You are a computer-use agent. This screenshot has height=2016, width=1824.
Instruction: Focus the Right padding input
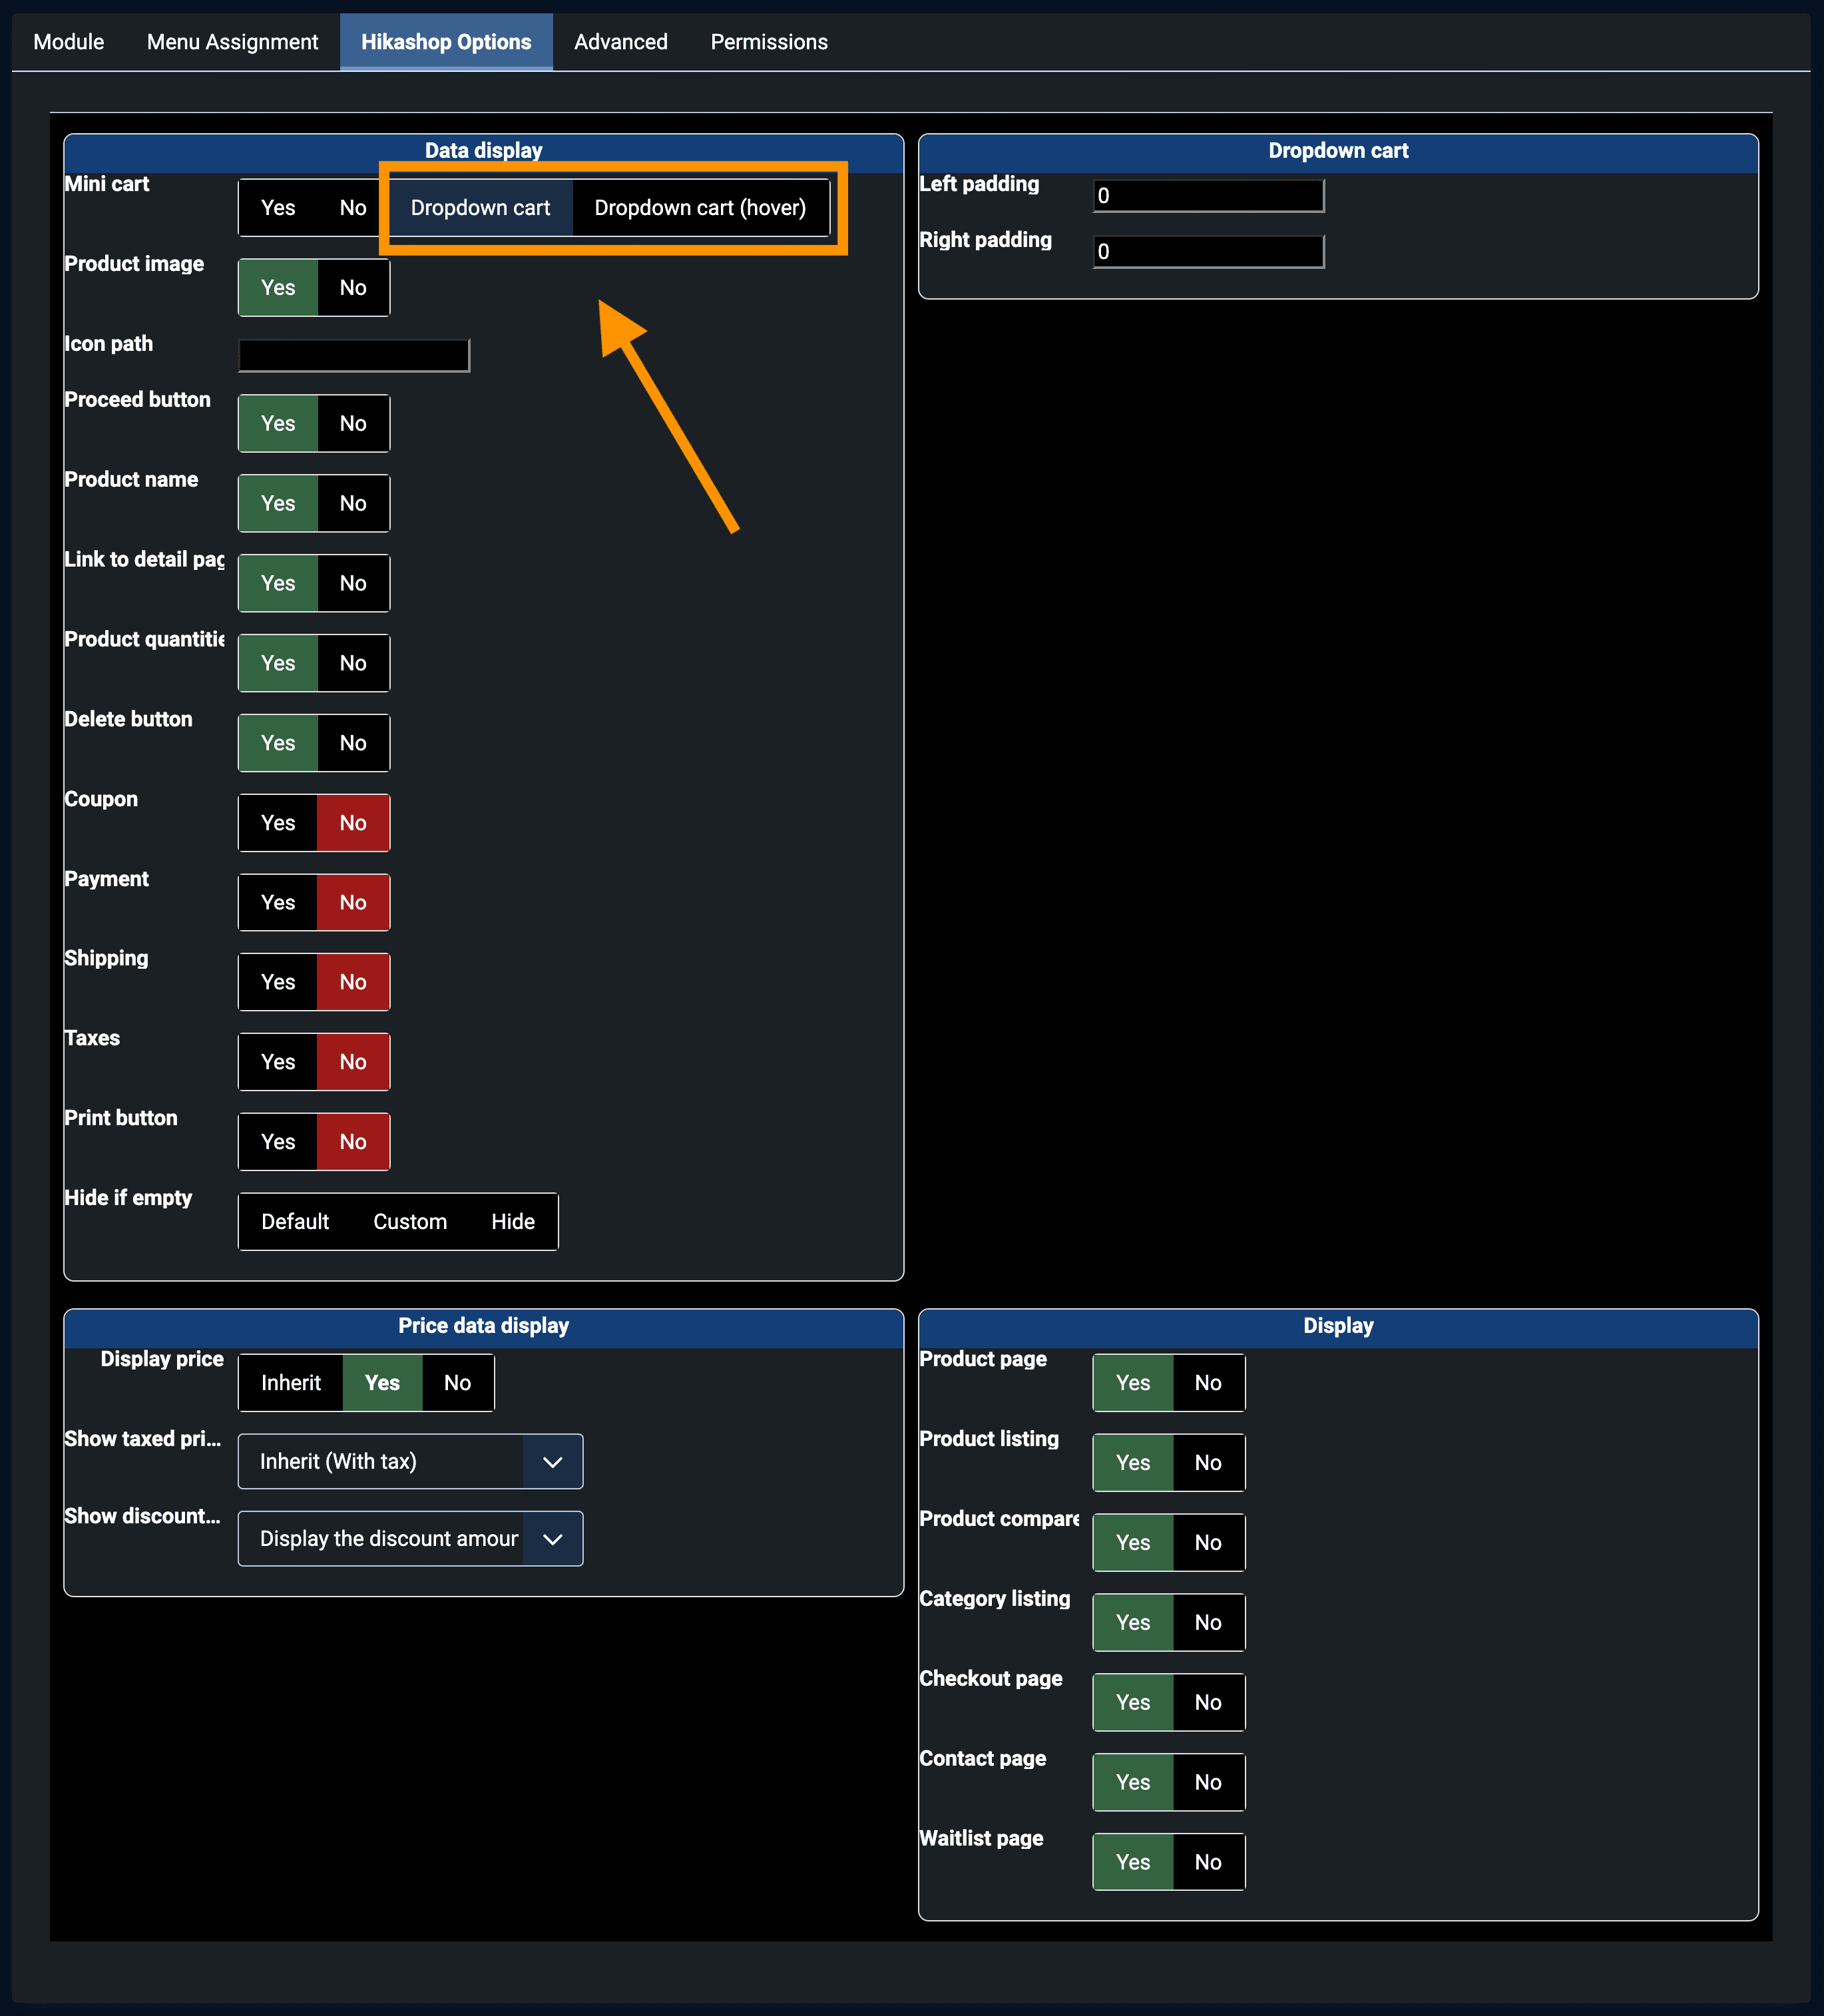(x=1208, y=252)
